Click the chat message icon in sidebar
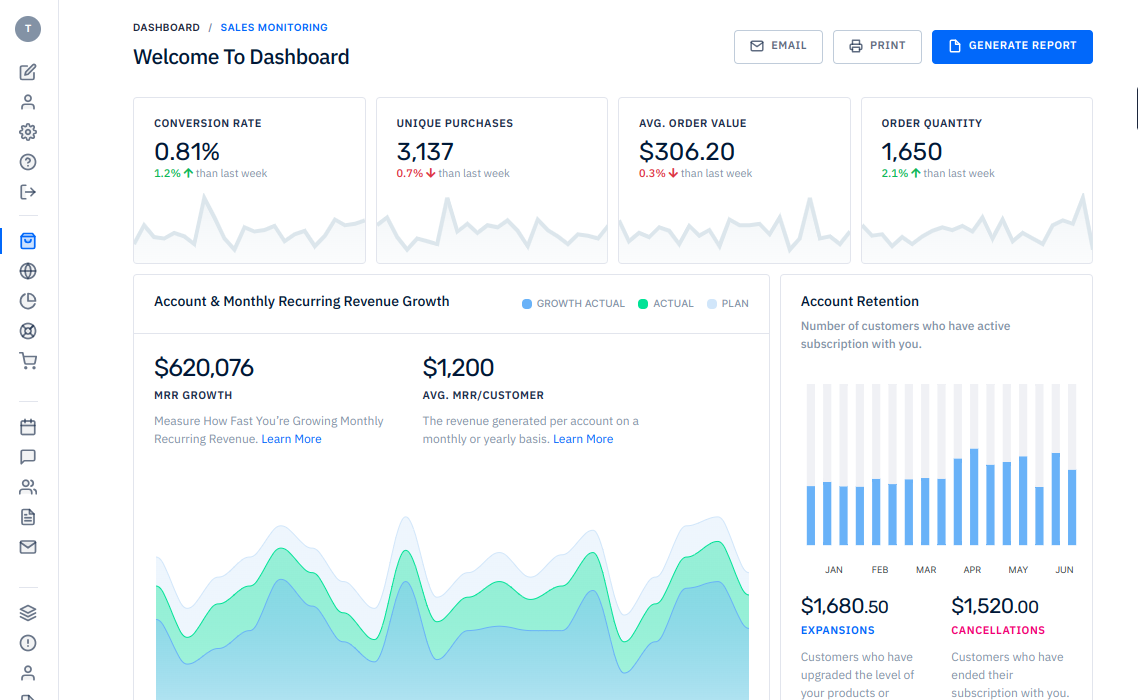The image size is (1138, 700). [x=28, y=457]
